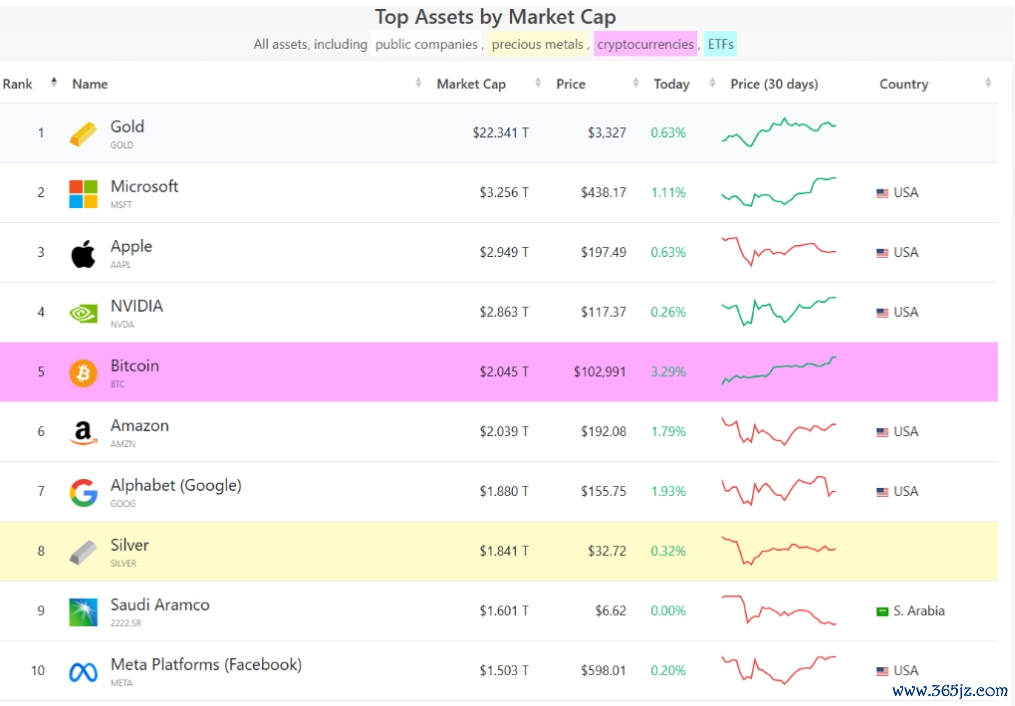
Task: View NVIDIA 30-day price chart
Action: click(779, 311)
